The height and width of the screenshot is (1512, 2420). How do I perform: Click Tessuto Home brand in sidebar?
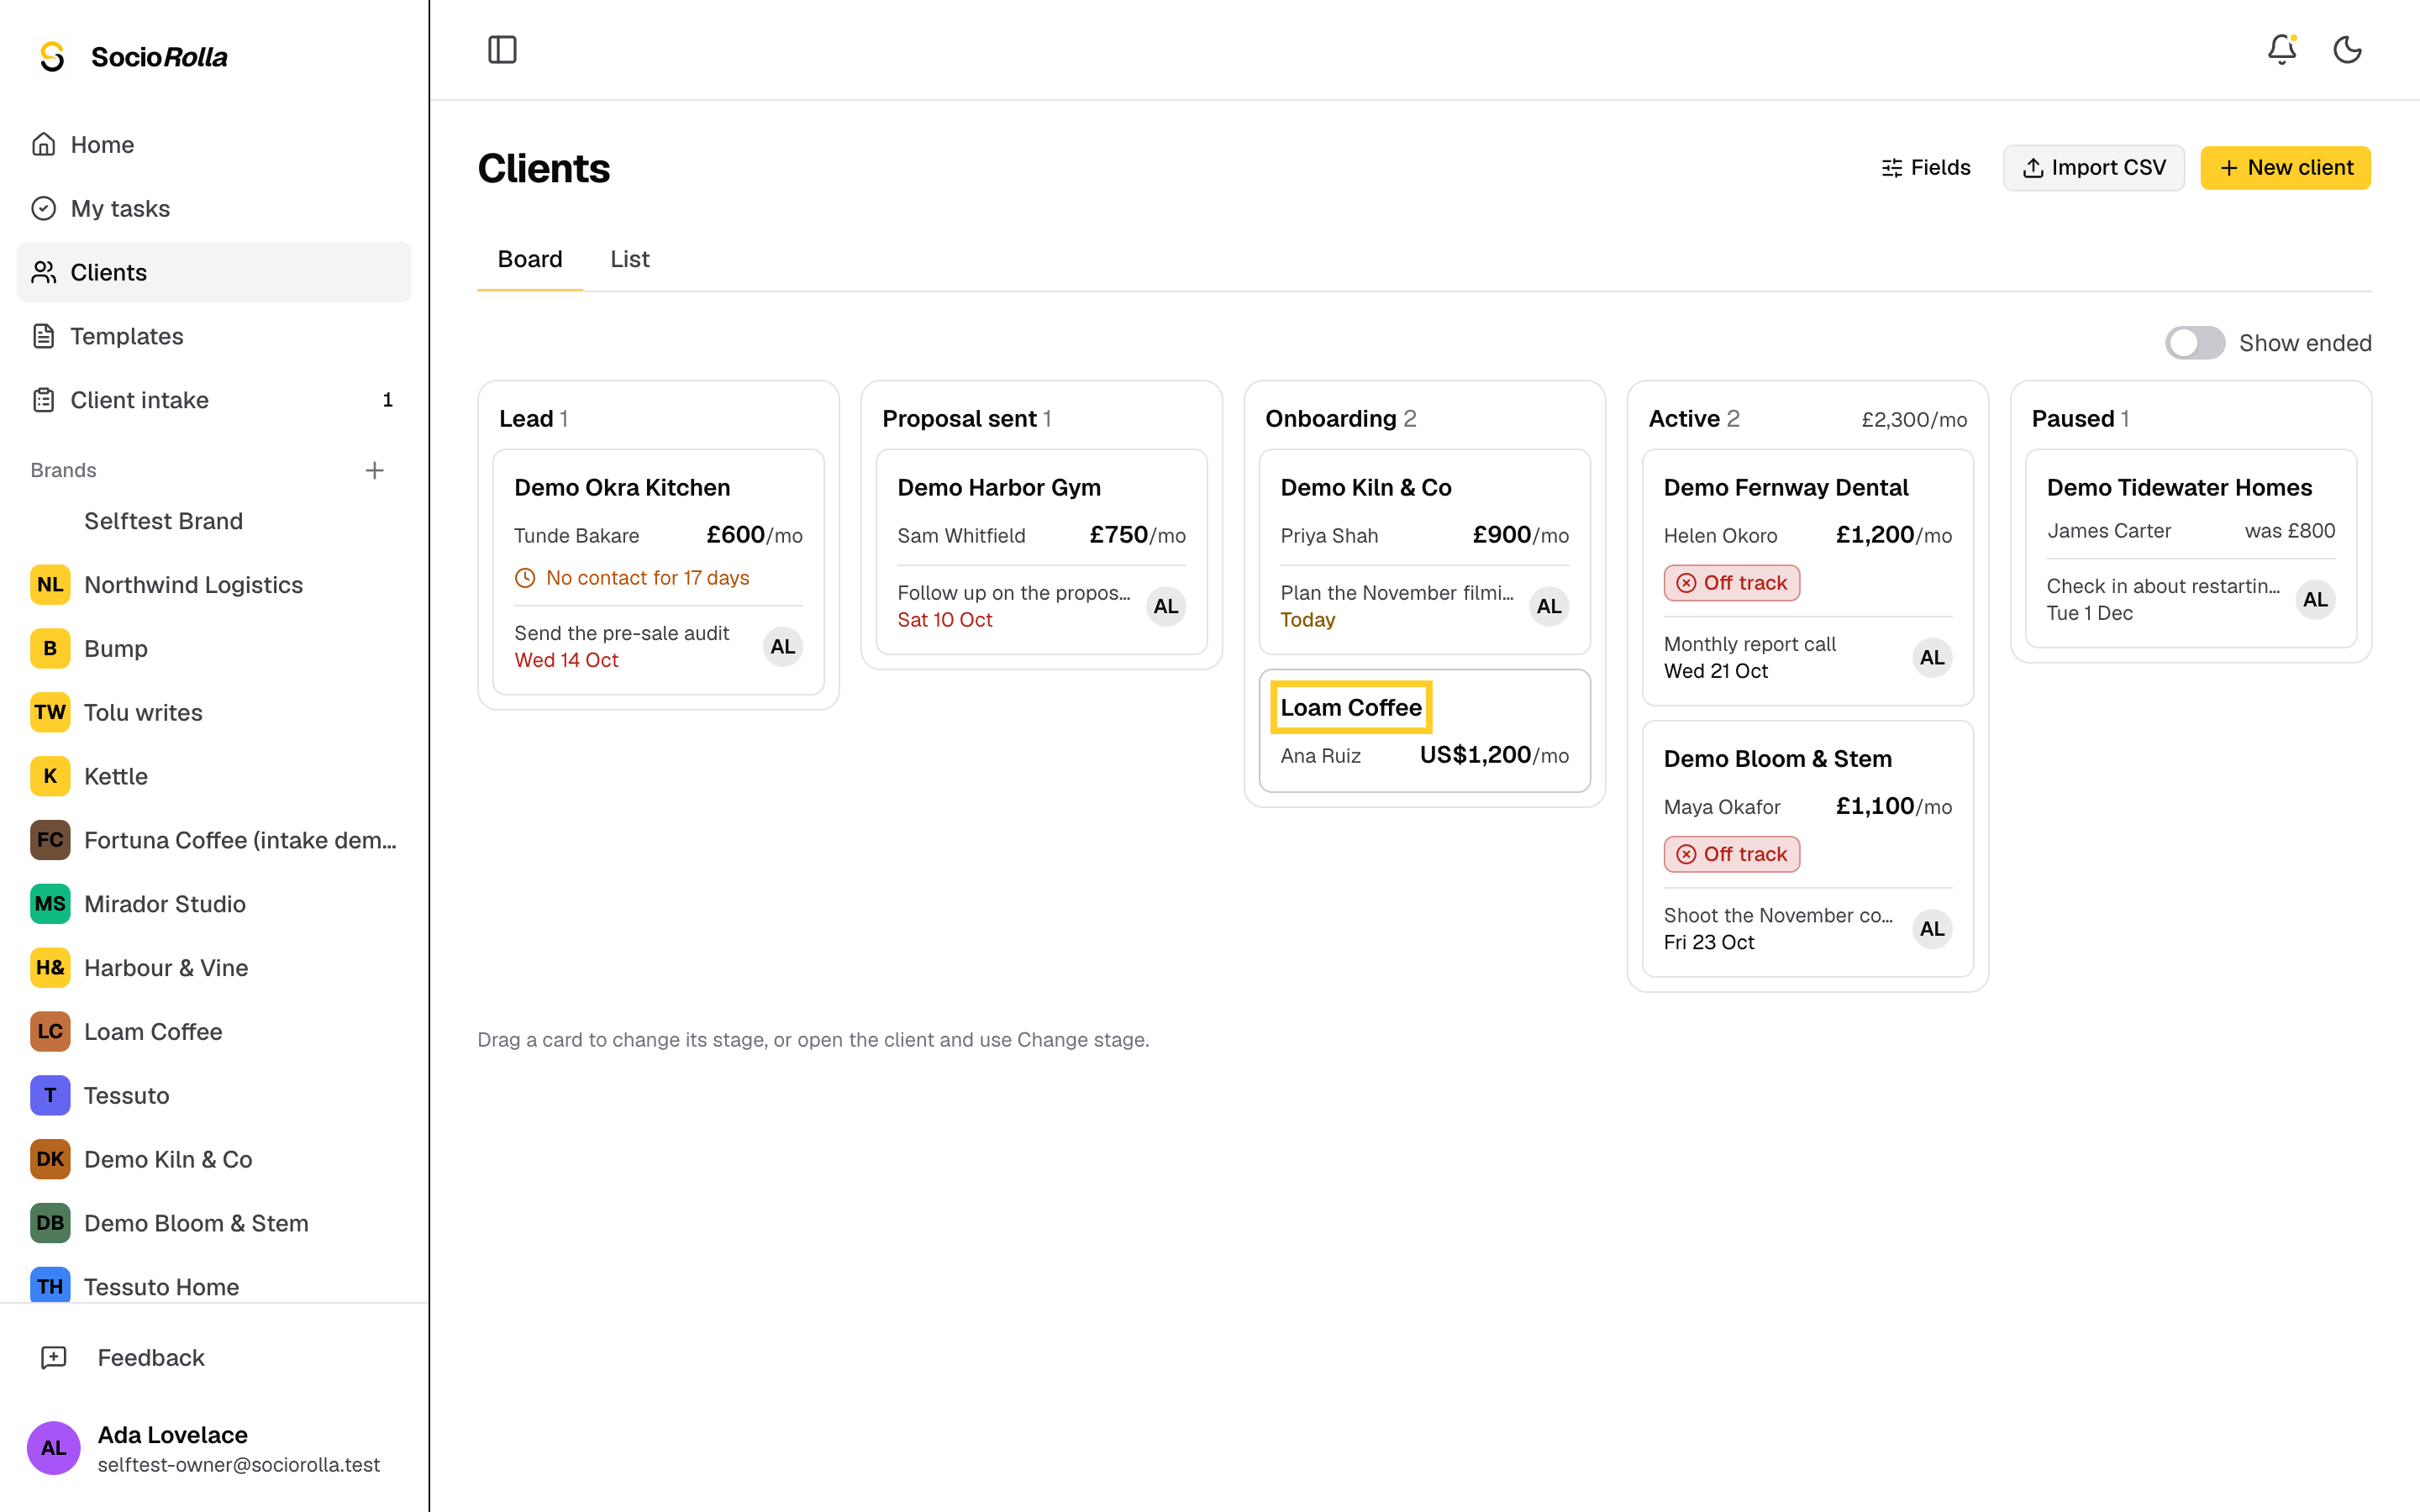pos(214,1286)
